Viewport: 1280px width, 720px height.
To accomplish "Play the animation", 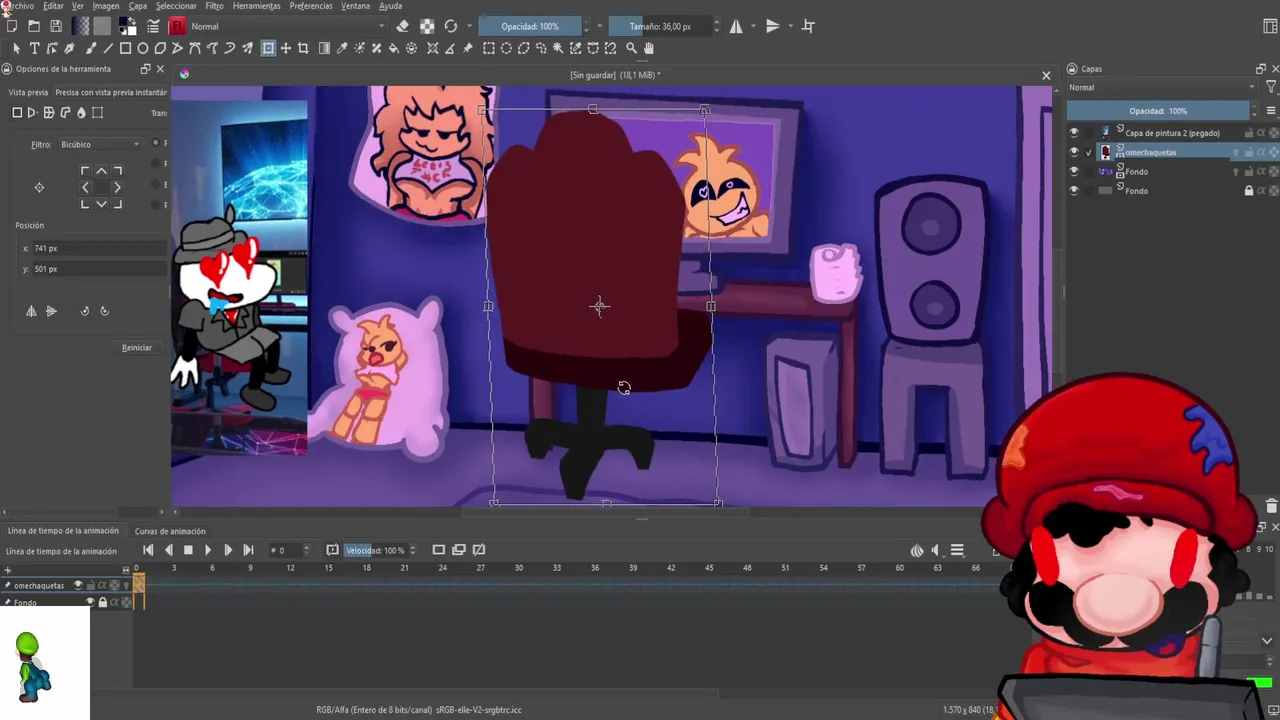I will click(x=208, y=550).
